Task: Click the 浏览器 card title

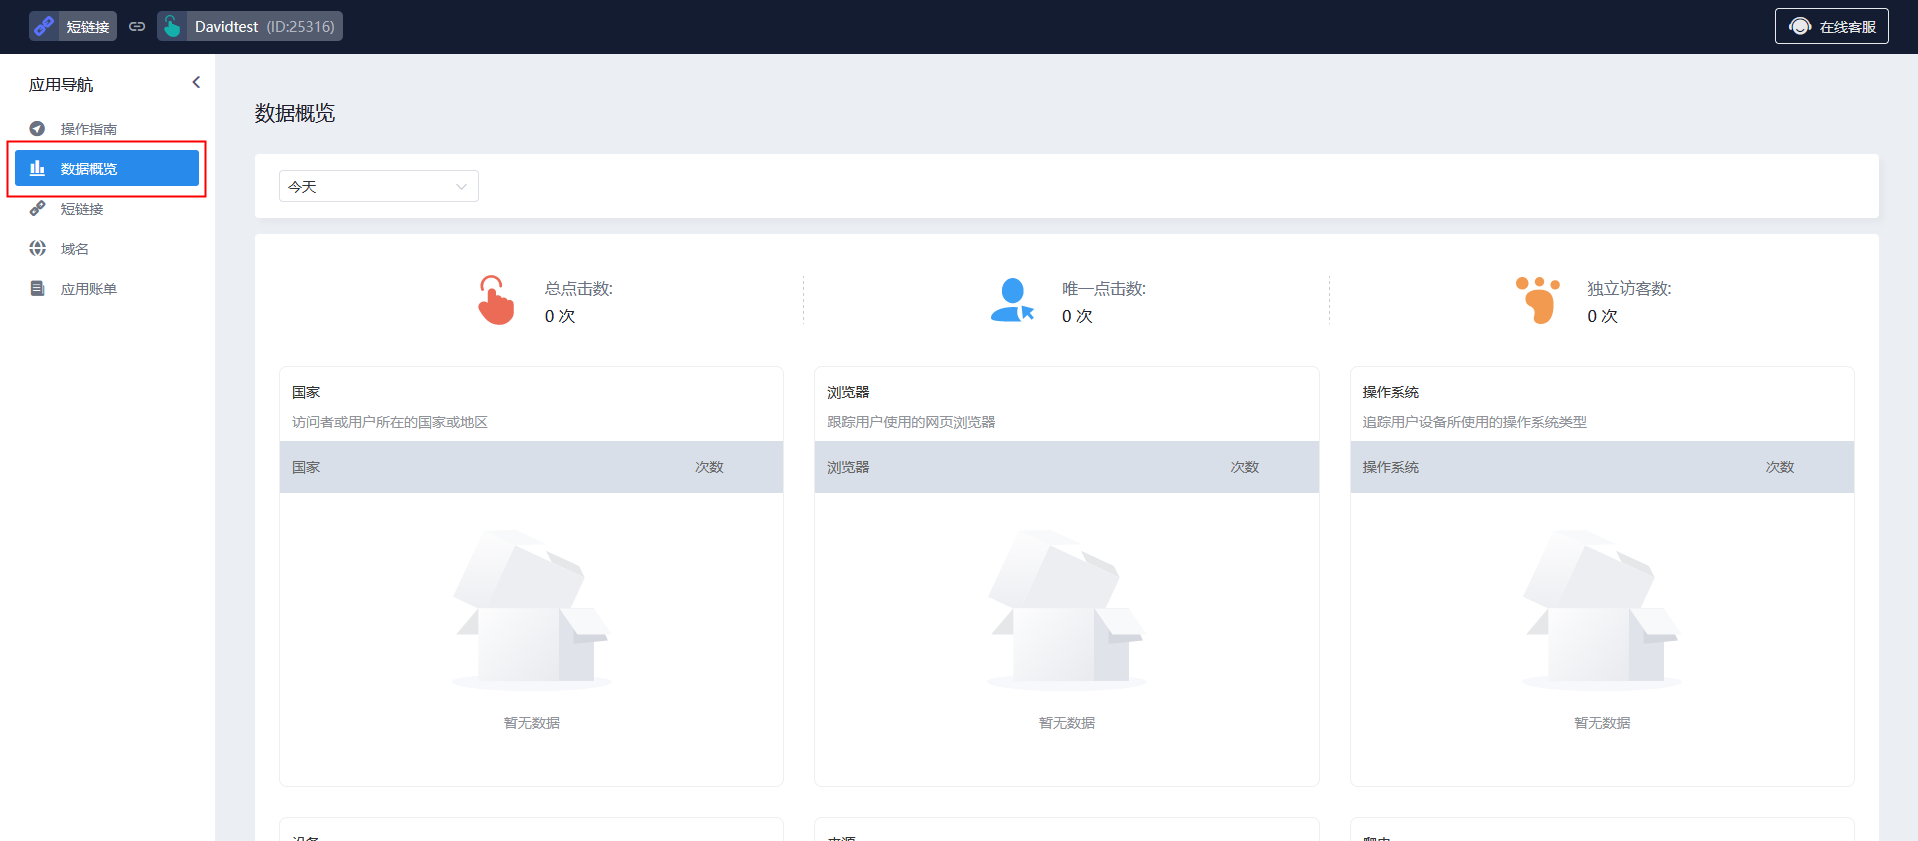Action: coord(848,392)
